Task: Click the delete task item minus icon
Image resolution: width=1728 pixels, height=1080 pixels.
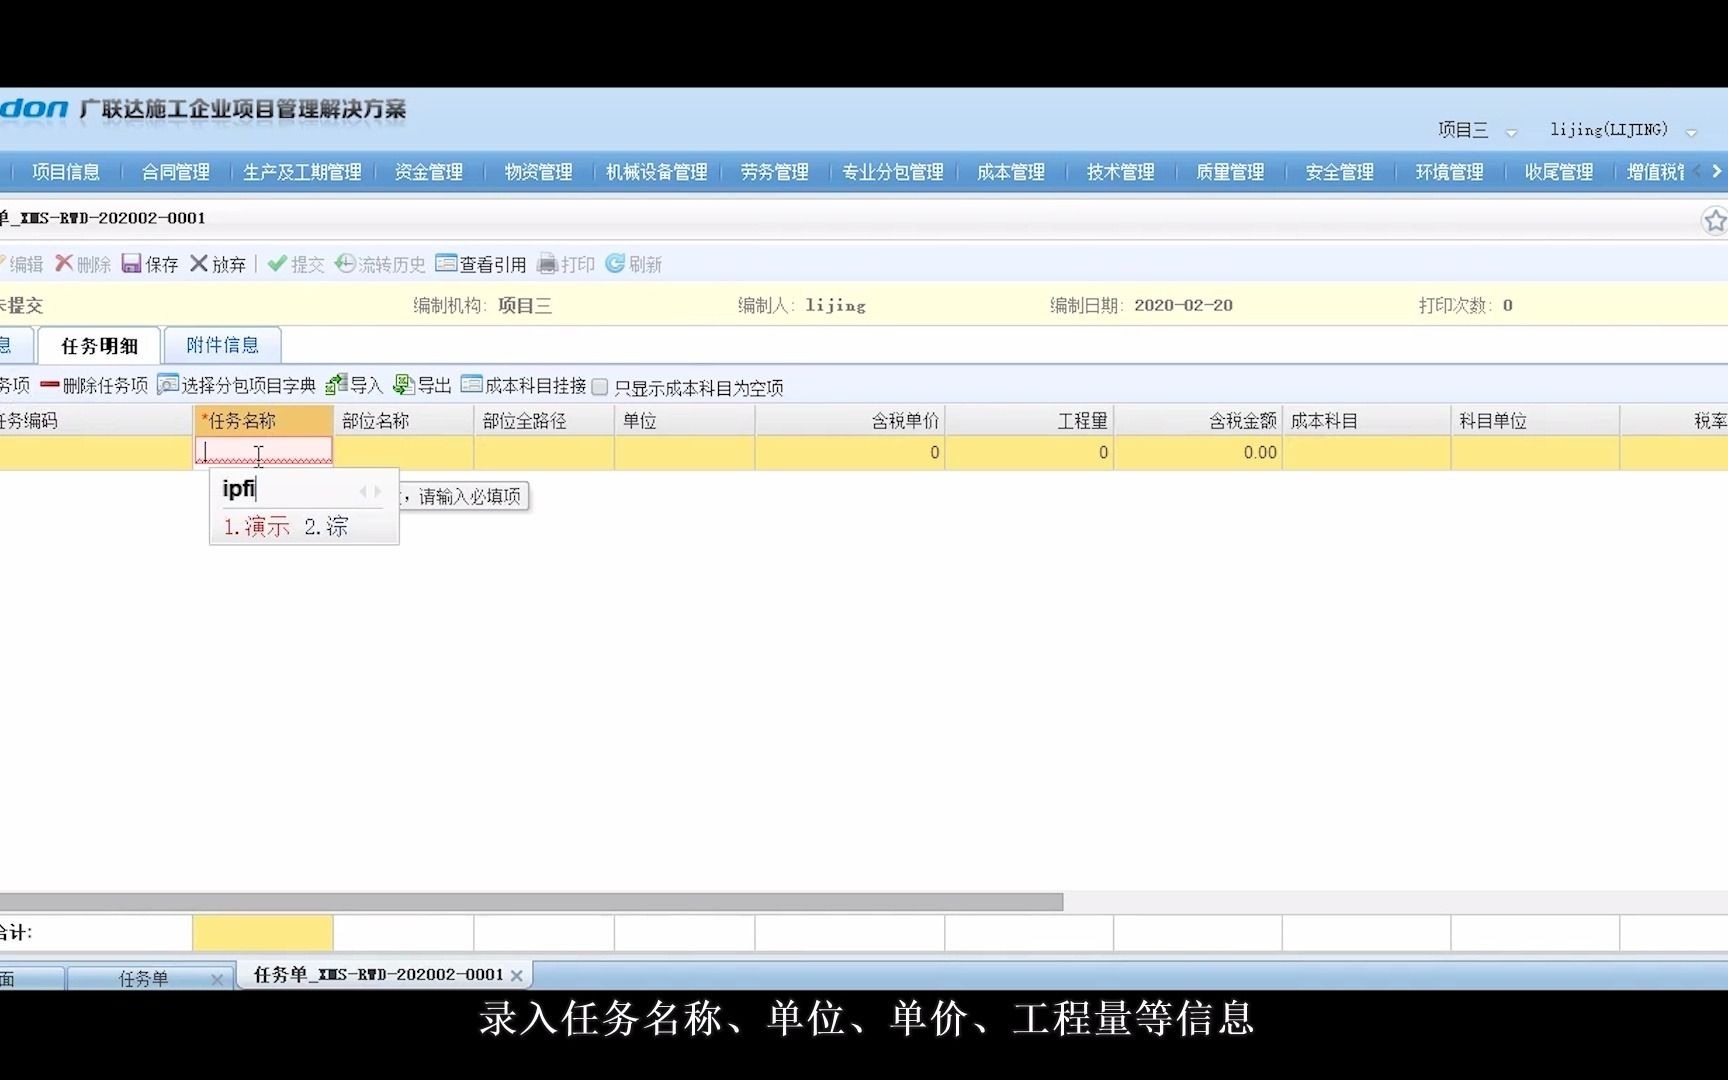Action: (x=50, y=385)
